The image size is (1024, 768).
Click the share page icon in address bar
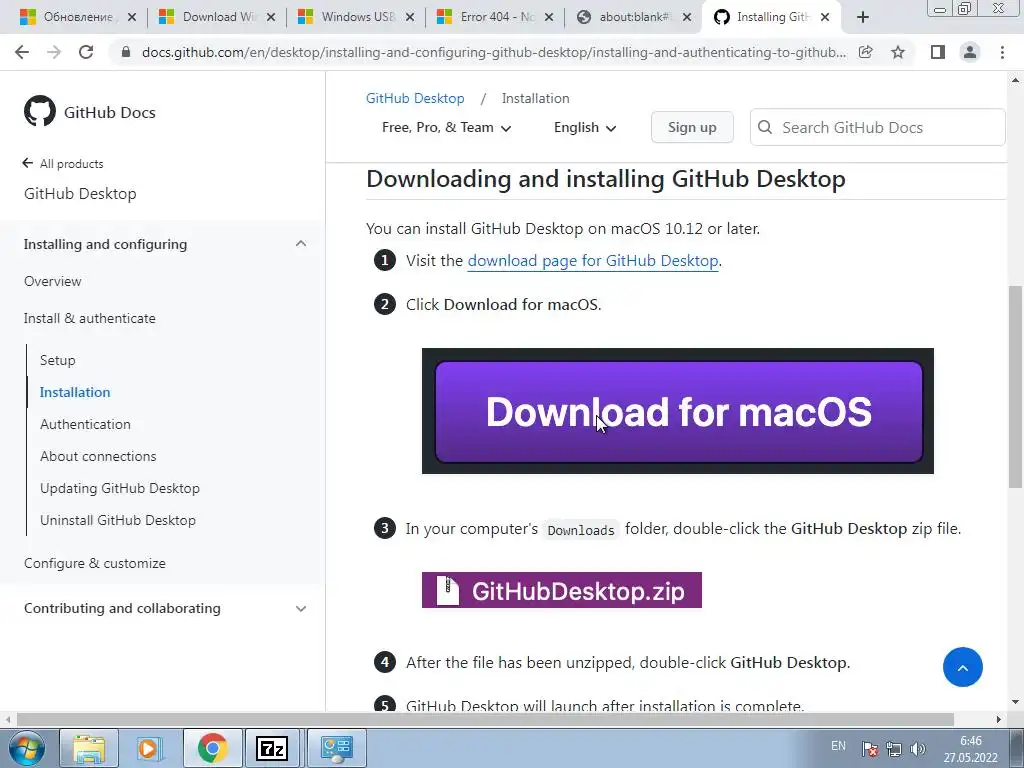click(866, 52)
